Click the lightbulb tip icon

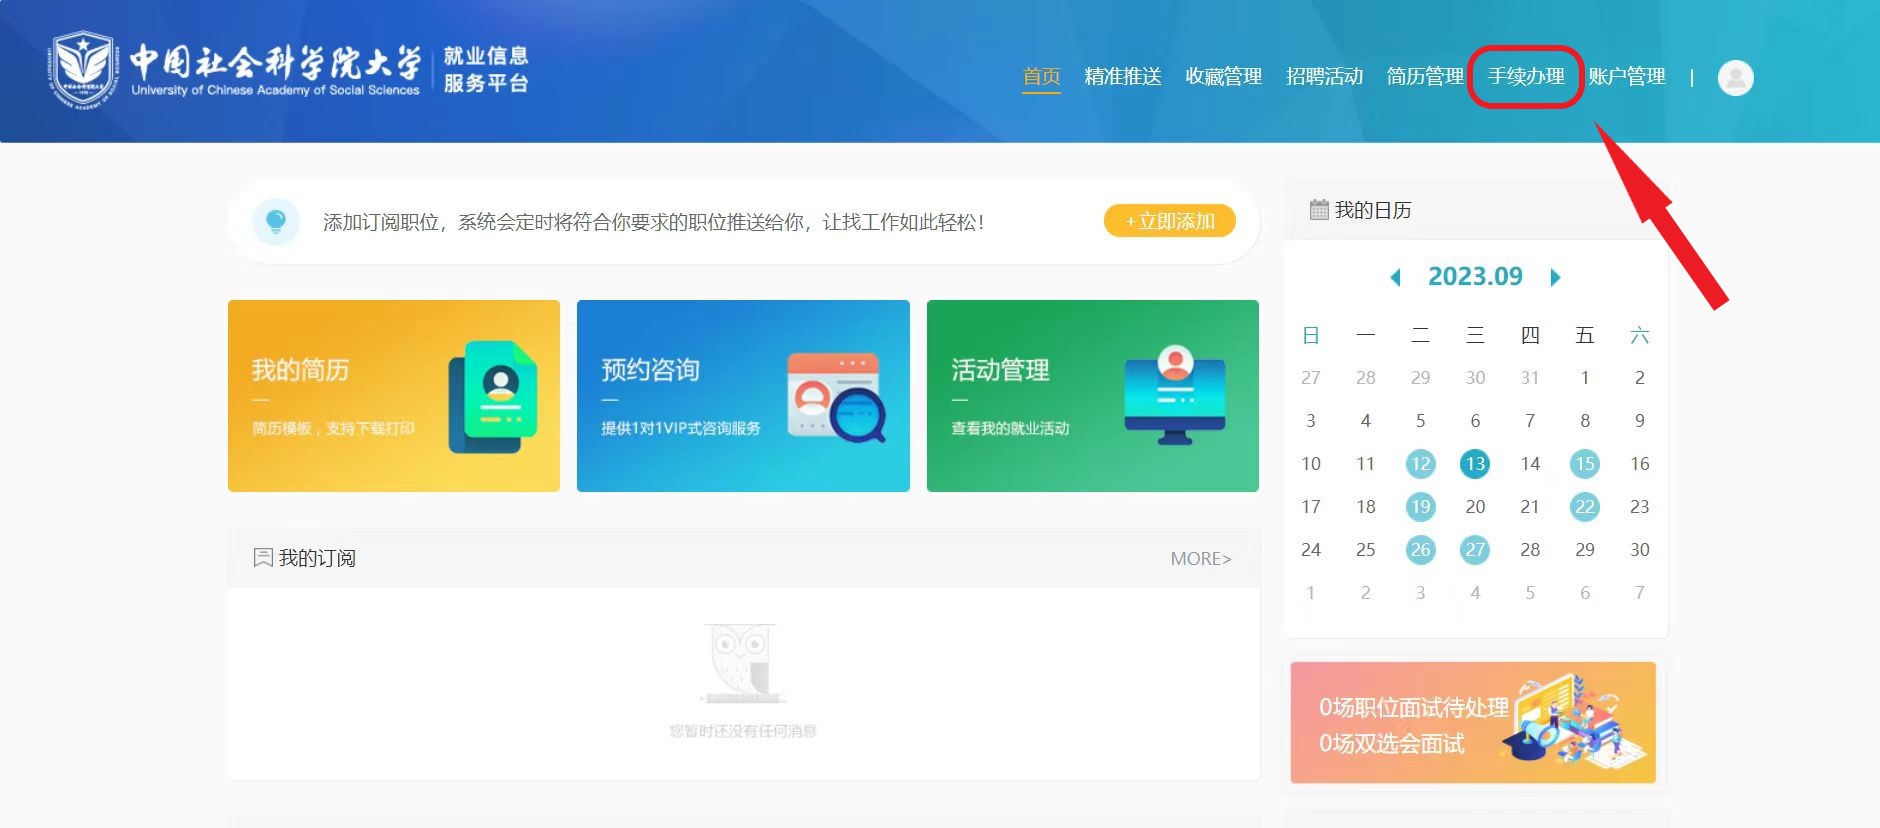(x=276, y=221)
